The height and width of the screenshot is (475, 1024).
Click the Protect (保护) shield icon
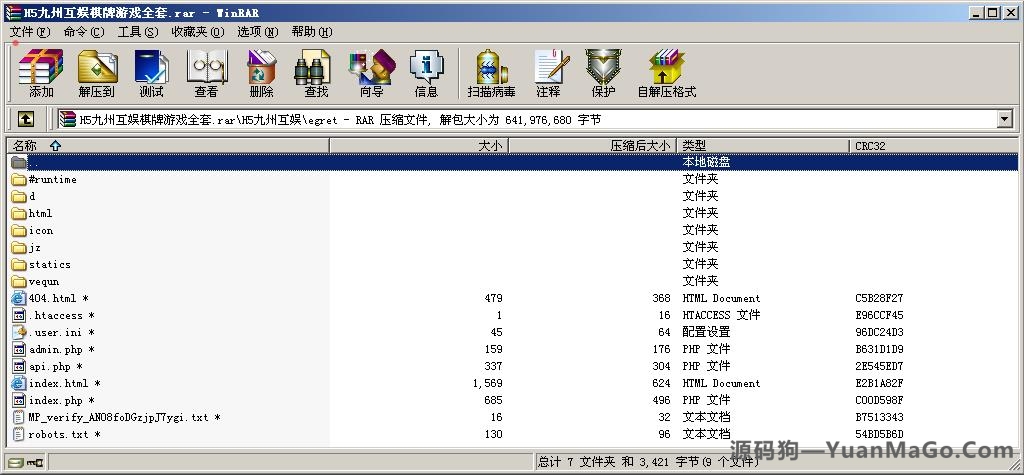(603, 73)
